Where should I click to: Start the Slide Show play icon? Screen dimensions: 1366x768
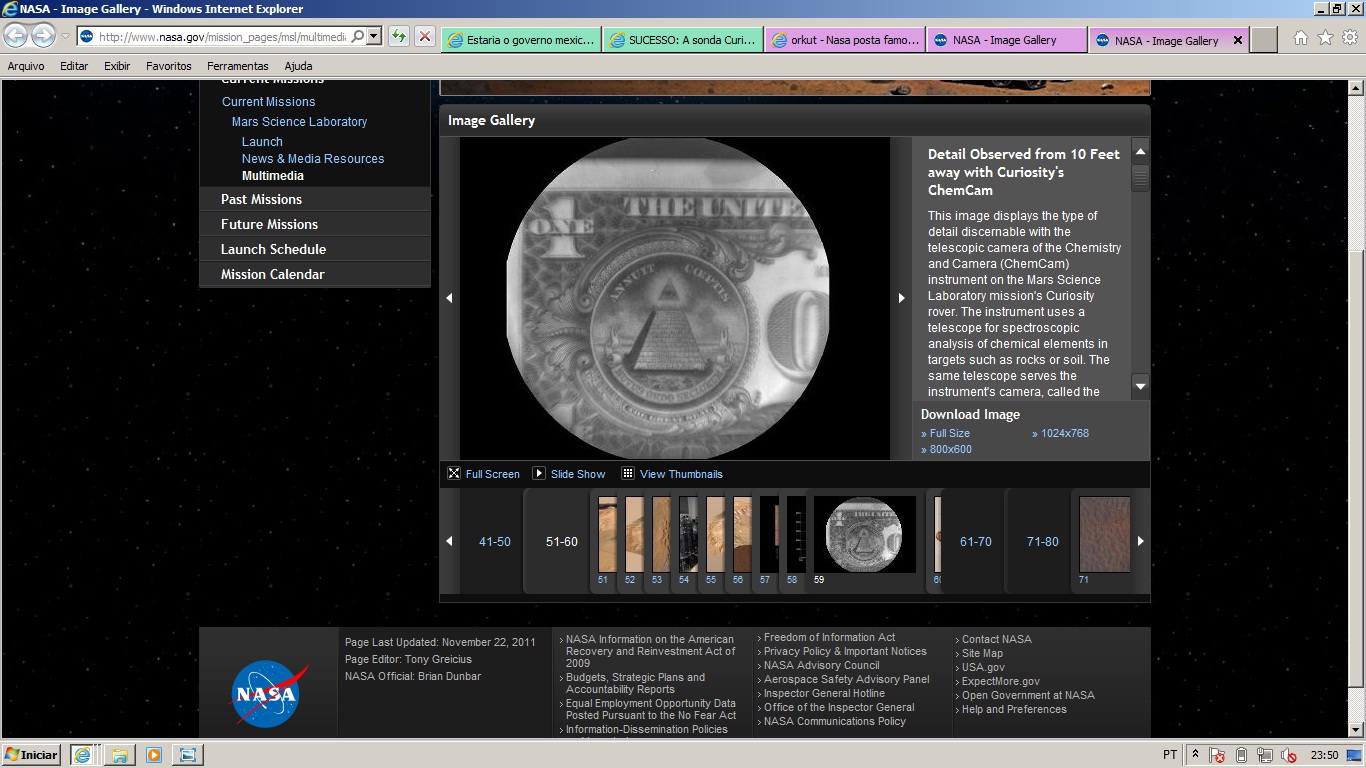(x=539, y=474)
